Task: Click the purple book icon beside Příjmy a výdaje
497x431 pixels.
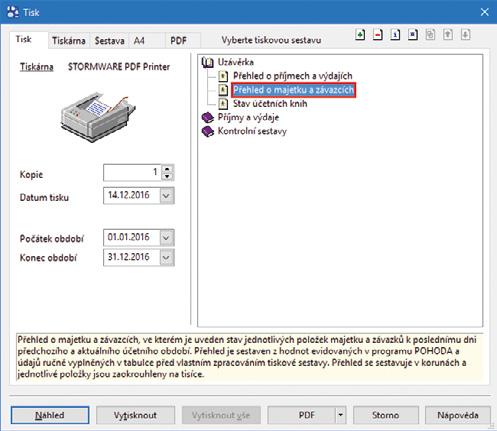Action: point(208,117)
